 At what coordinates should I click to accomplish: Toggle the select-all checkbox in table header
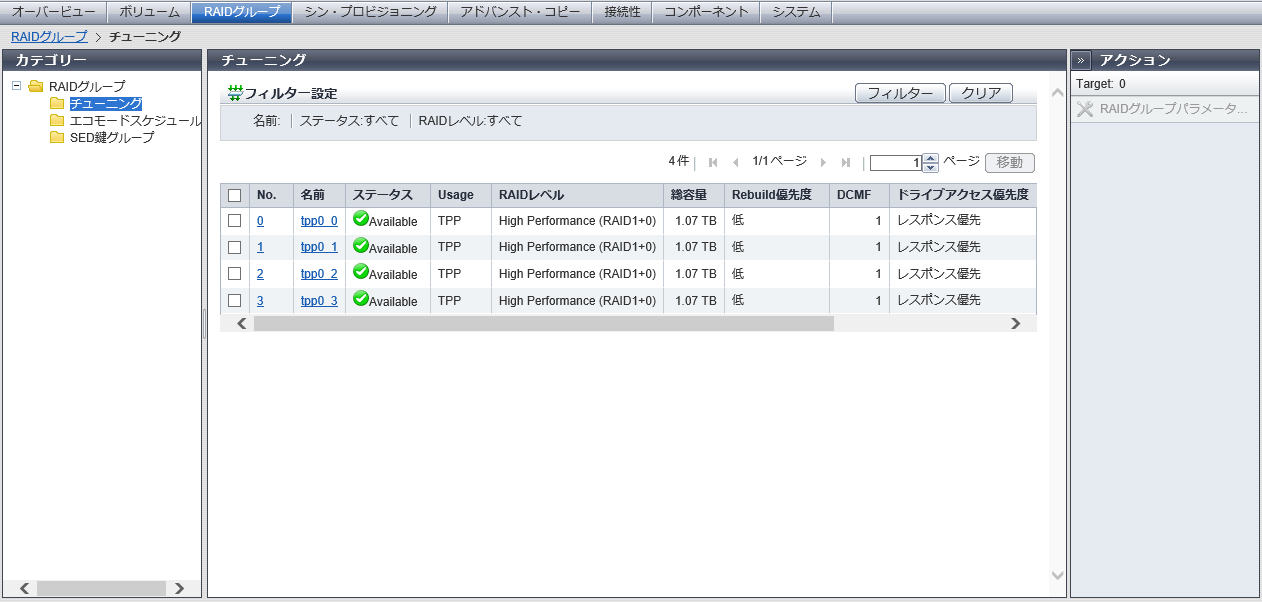click(x=235, y=195)
